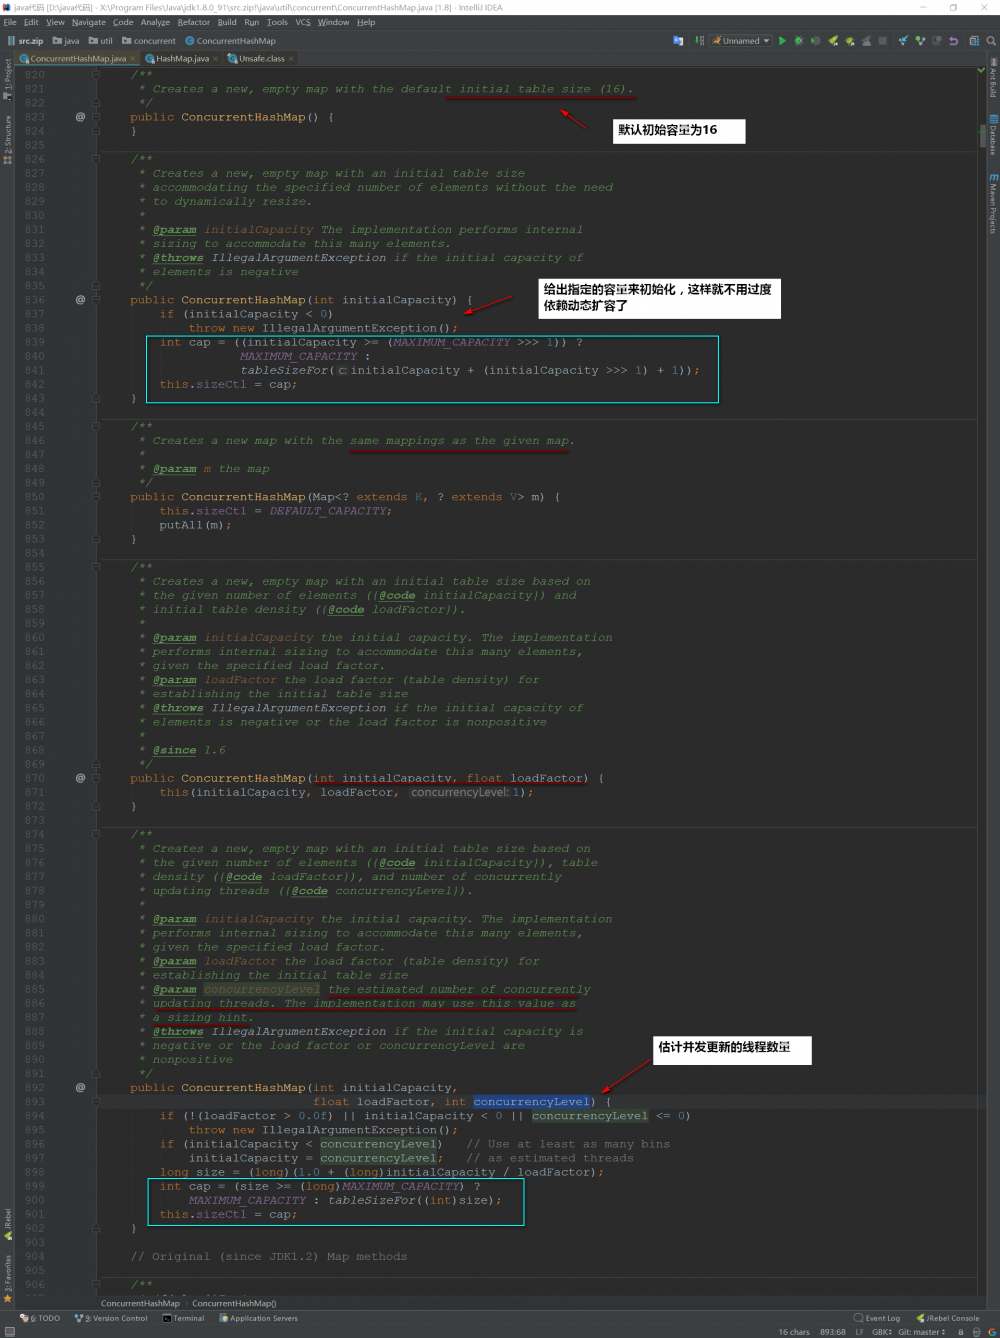1000x1338 pixels.
Task: Collapse the code fold arrow at line 823
Action: point(95,117)
